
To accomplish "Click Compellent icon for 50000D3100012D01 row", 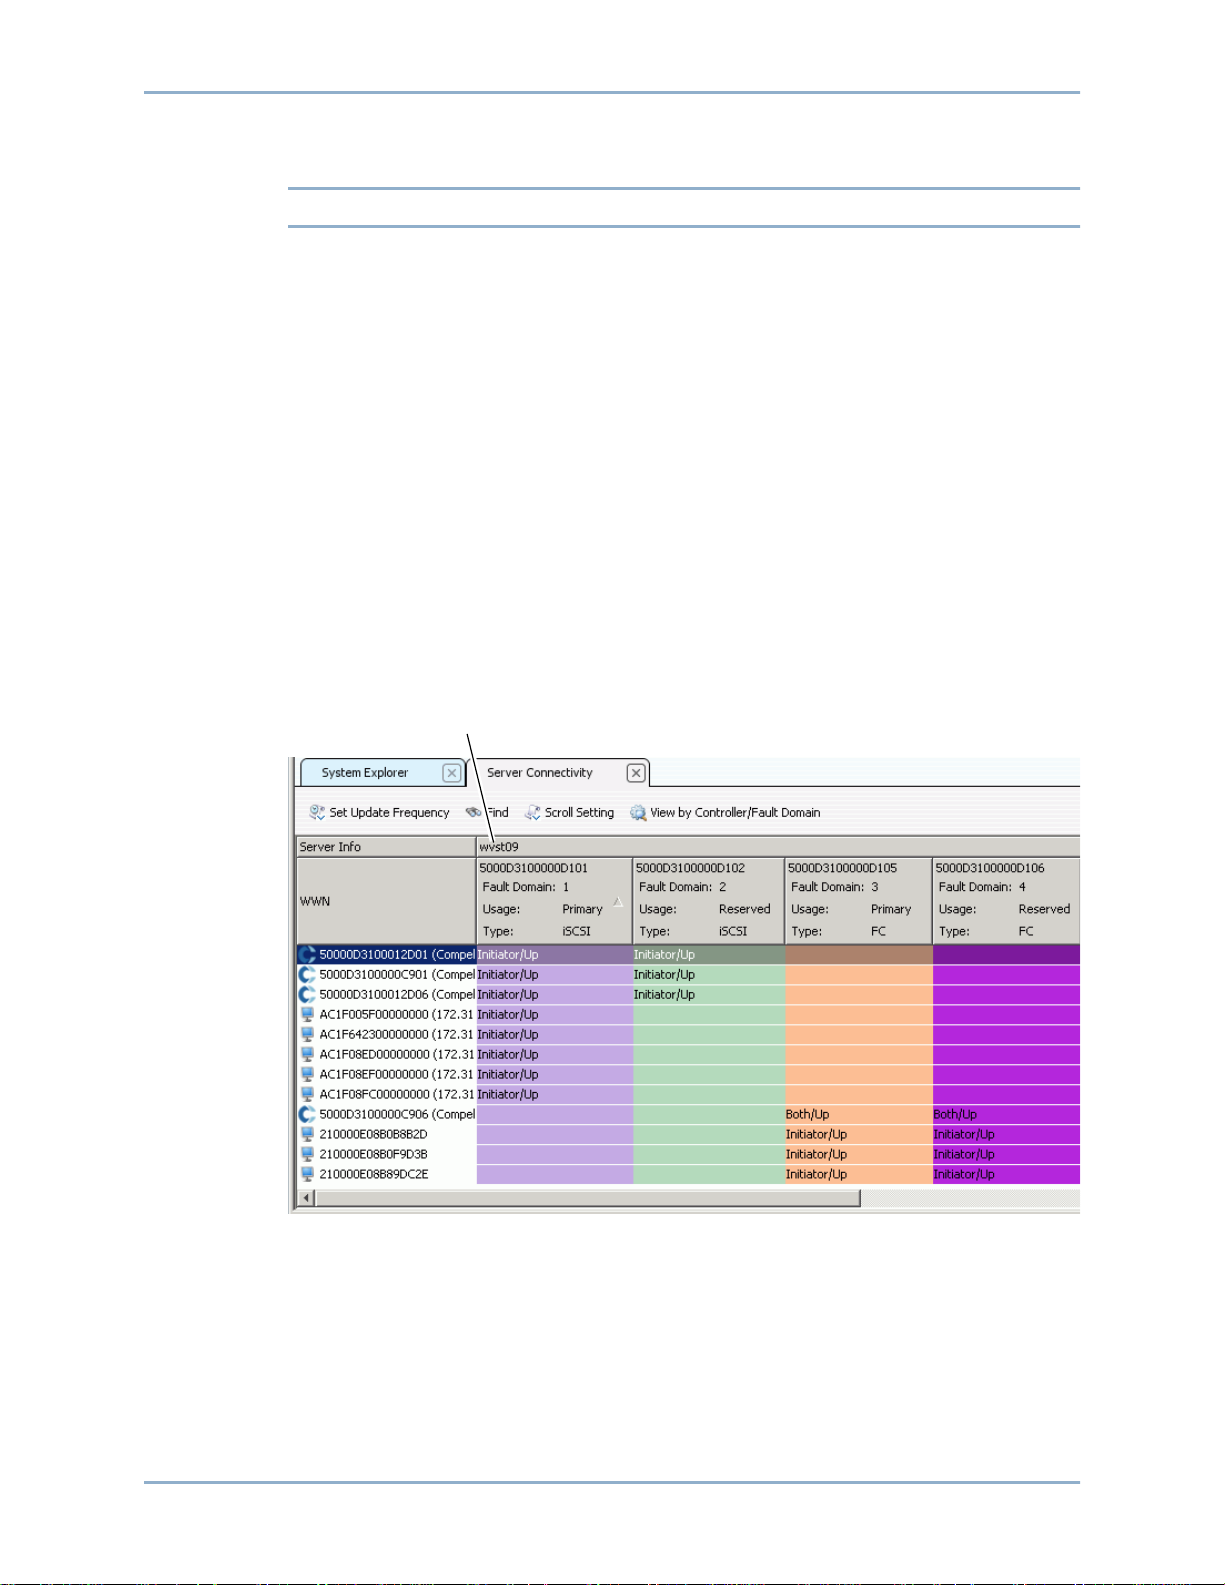I will pos(307,954).
